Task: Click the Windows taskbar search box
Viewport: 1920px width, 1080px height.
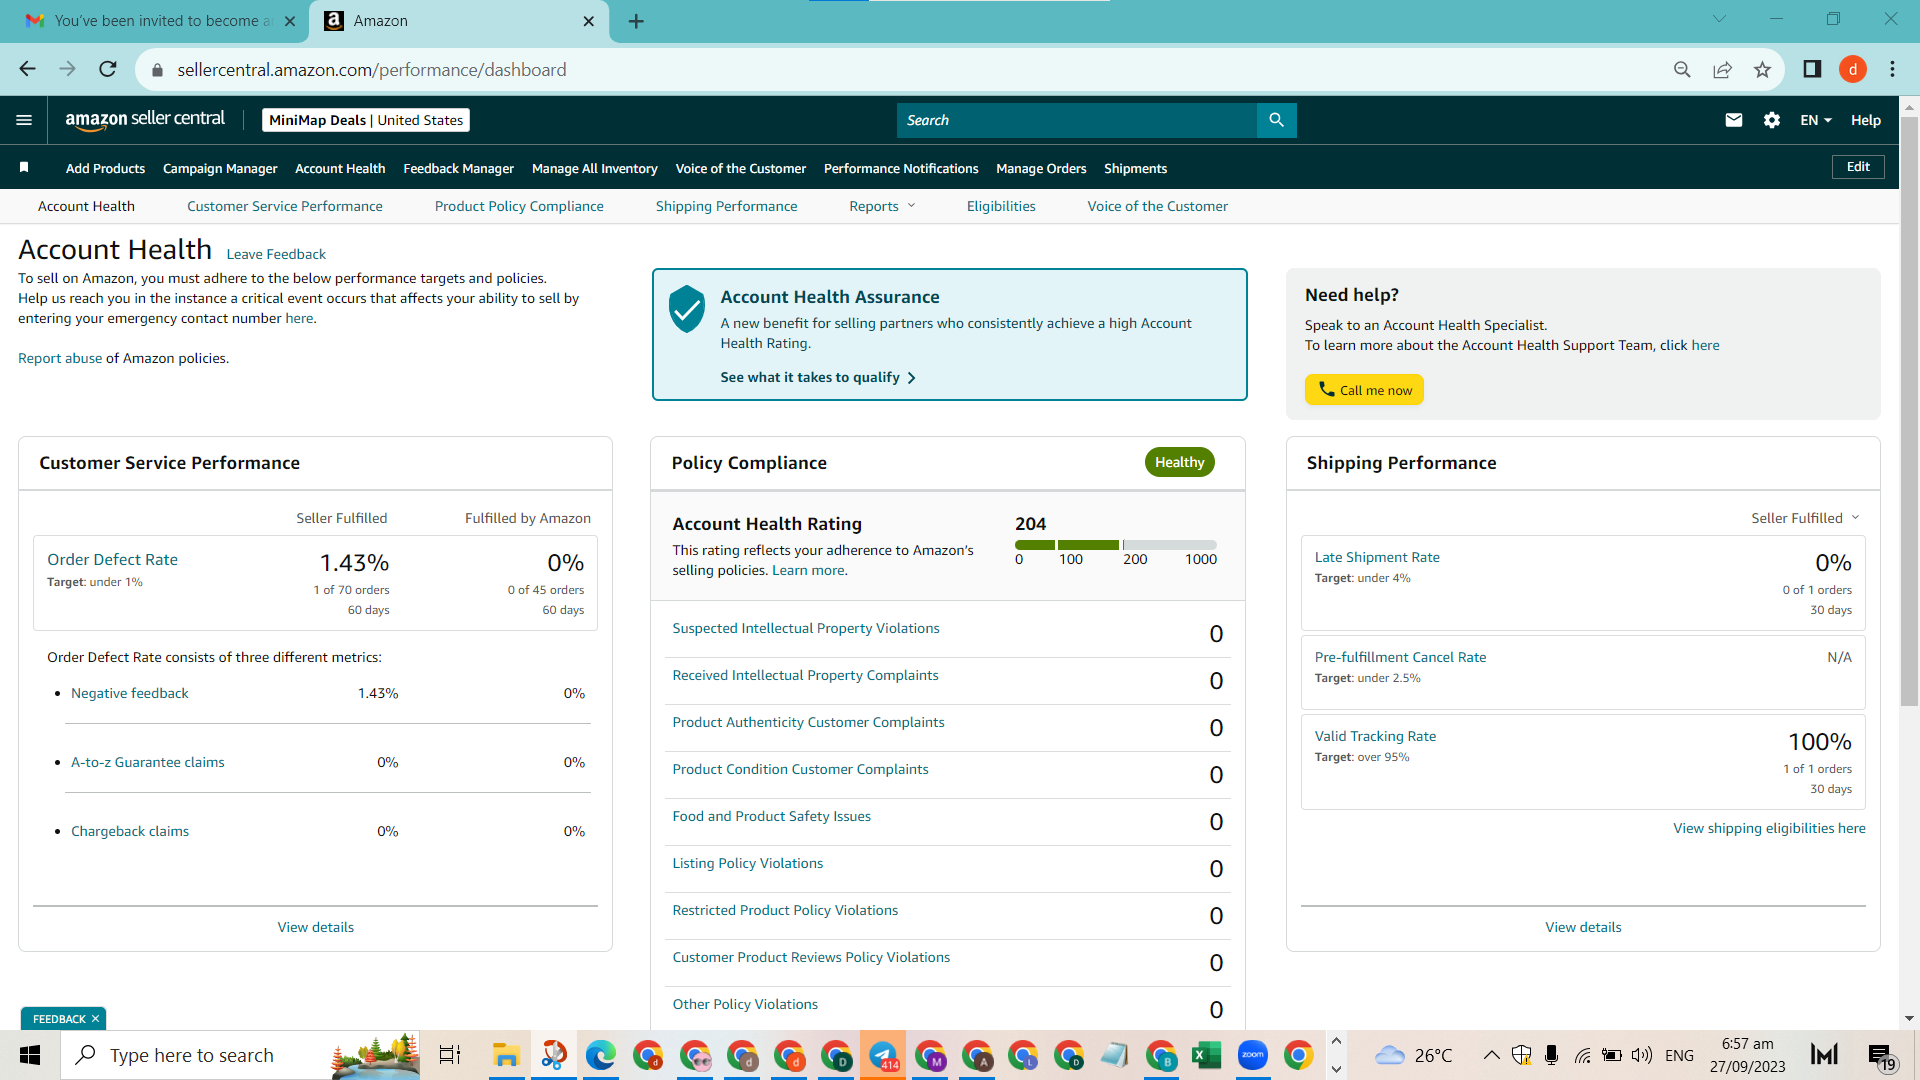Action: point(240,1055)
